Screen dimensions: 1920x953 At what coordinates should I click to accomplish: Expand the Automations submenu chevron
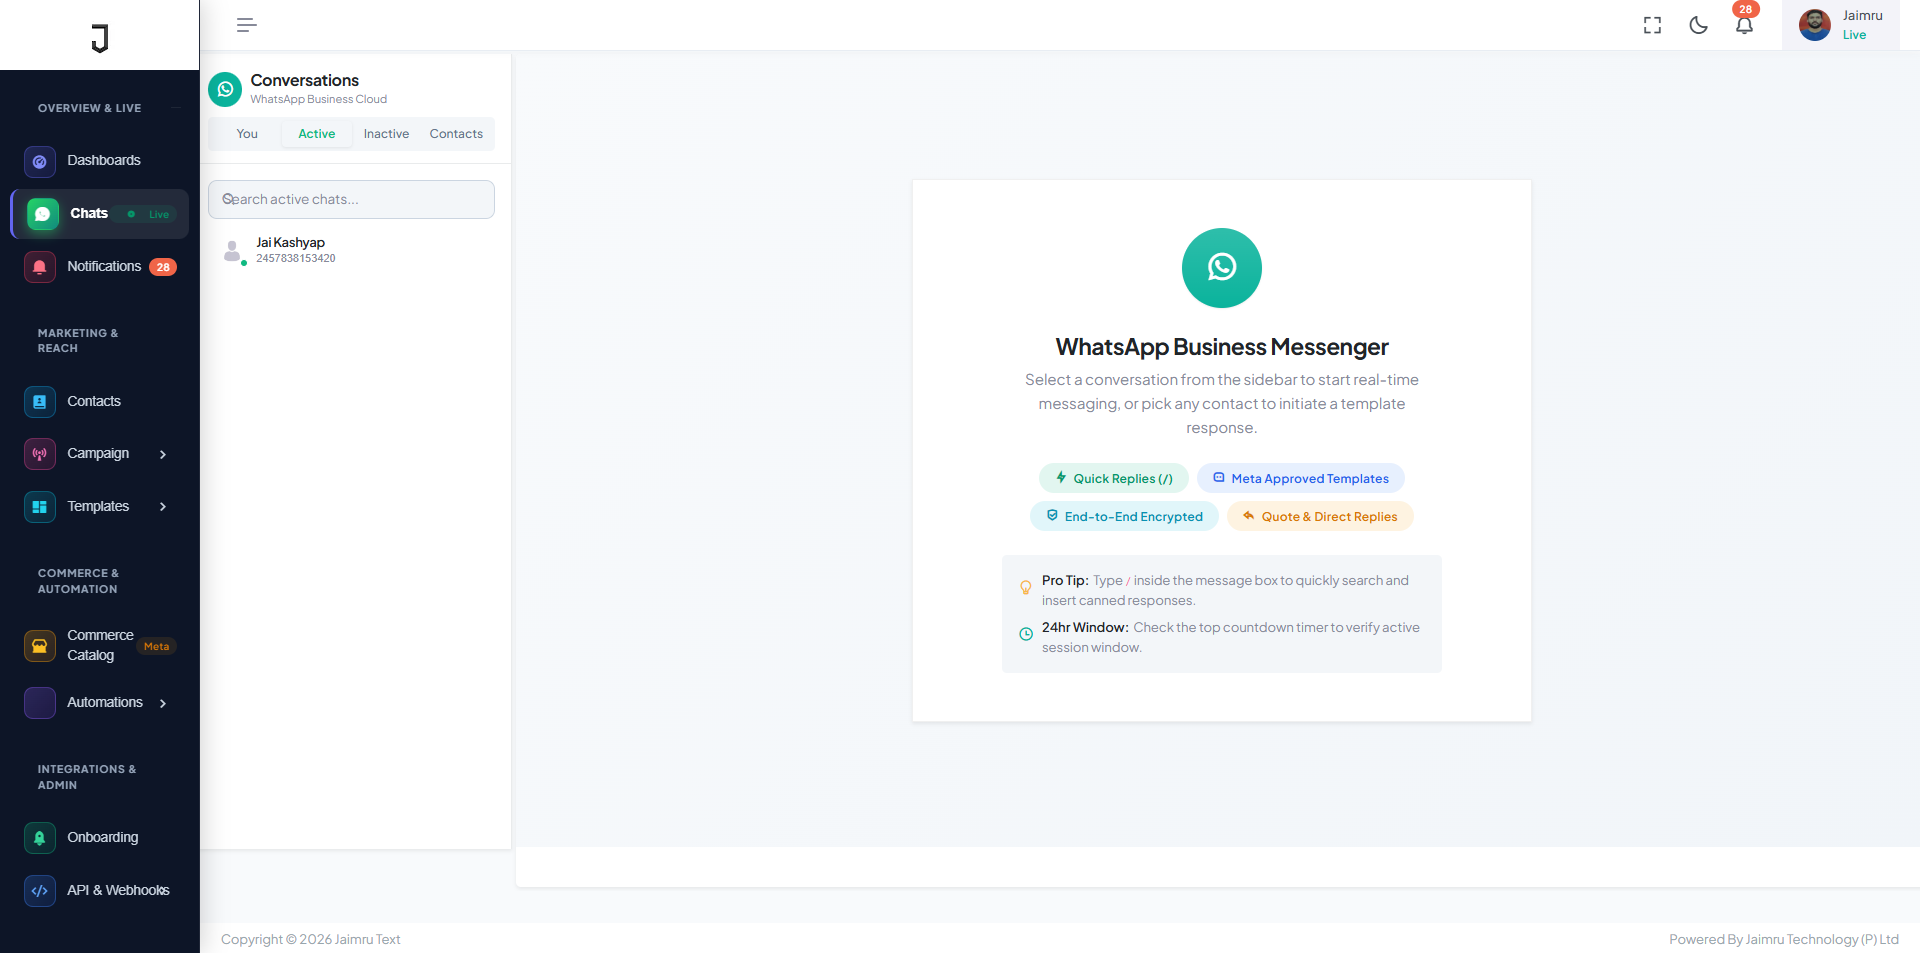point(163,703)
